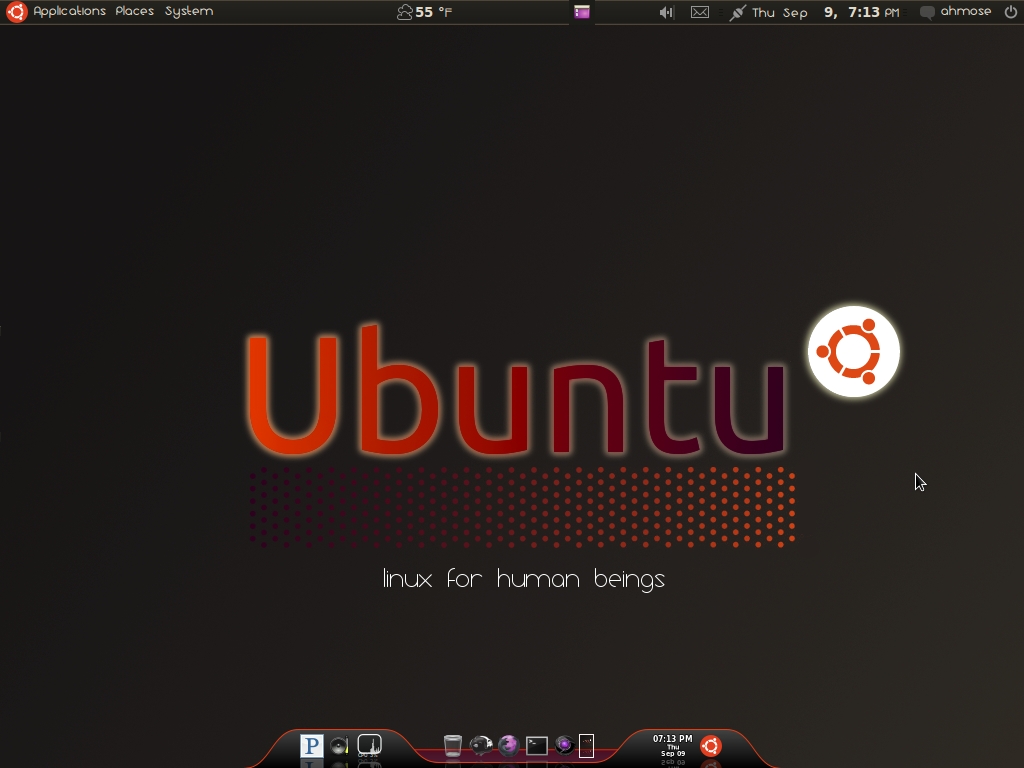Click the Ubuntu logo button in dock
The image size is (1024, 768).
pos(711,746)
